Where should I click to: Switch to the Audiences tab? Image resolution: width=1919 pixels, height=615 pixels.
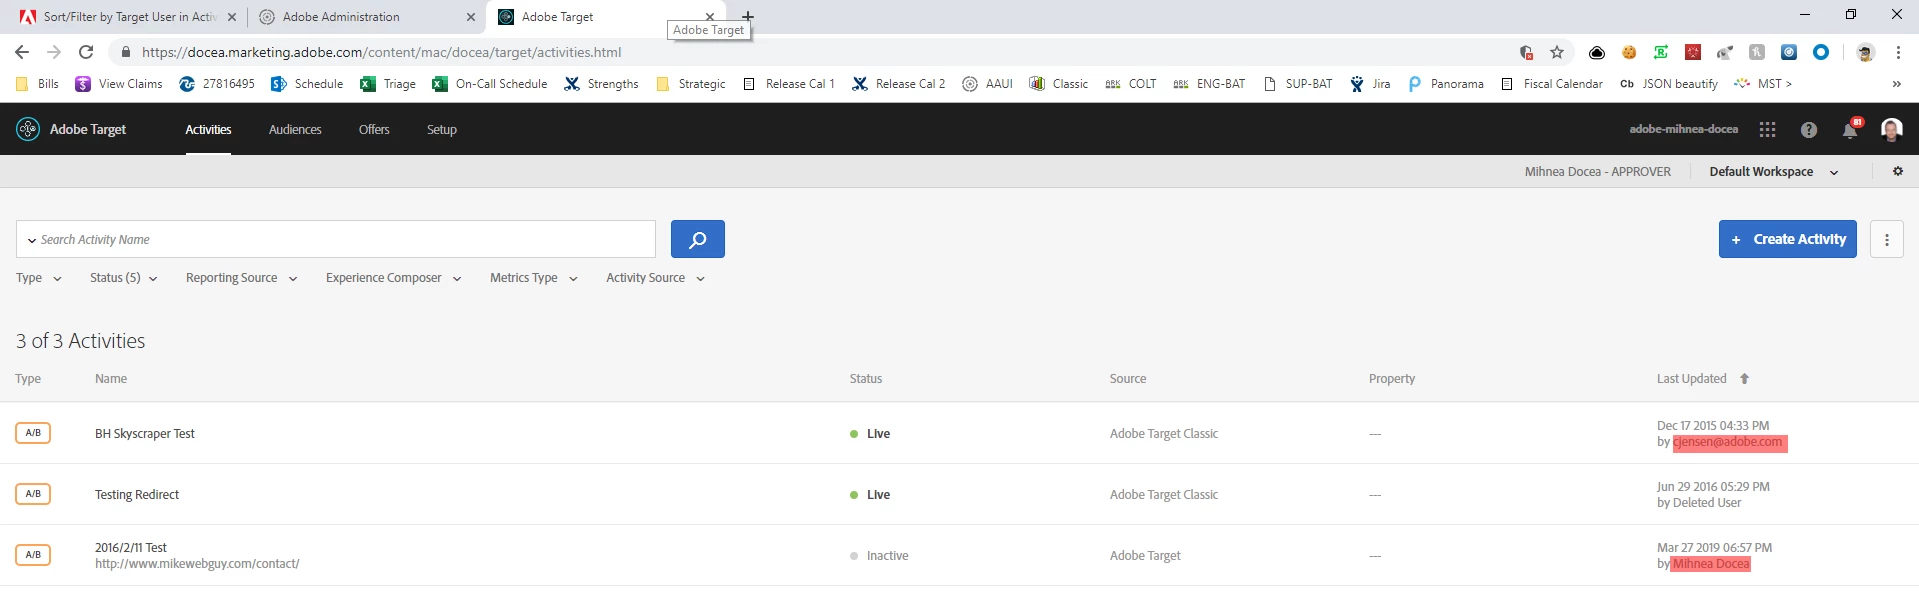295,129
